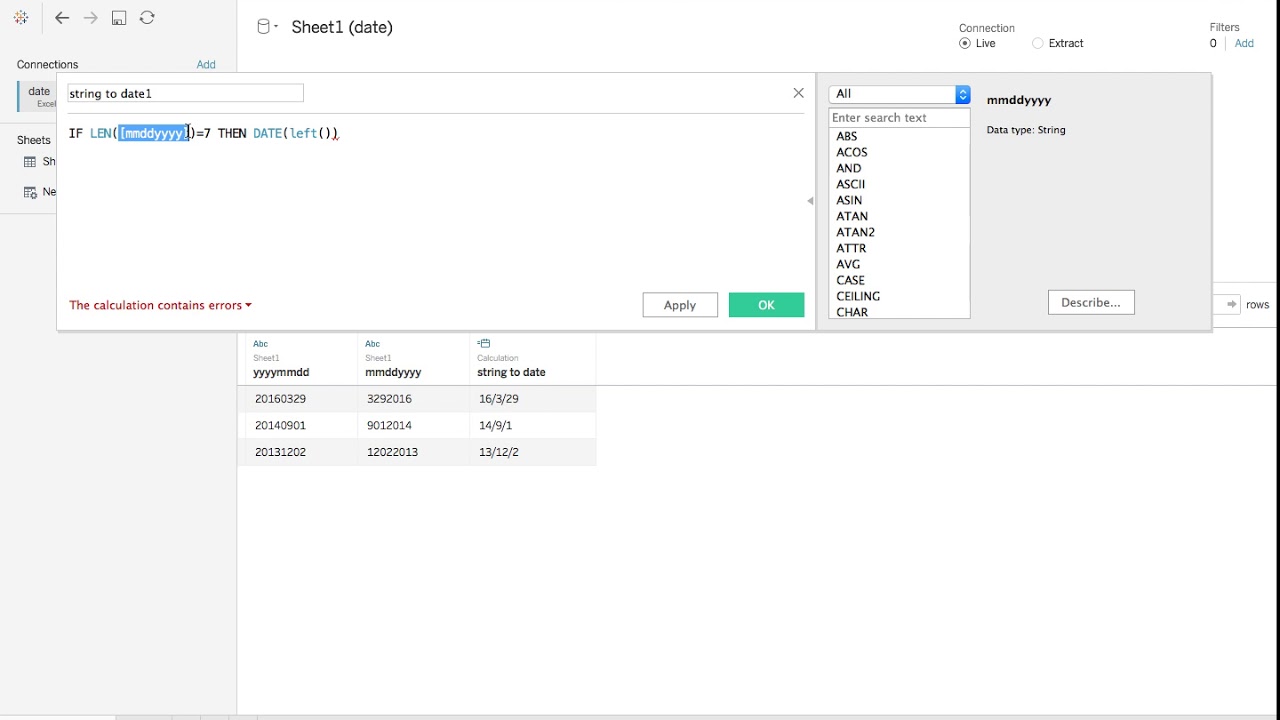Click the save icon in toolbar
This screenshot has width=1280, height=720.
coord(119,18)
